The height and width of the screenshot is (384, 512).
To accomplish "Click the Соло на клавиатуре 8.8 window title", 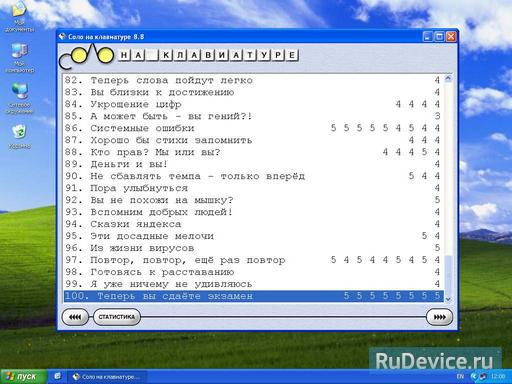I will pos(106,37).
